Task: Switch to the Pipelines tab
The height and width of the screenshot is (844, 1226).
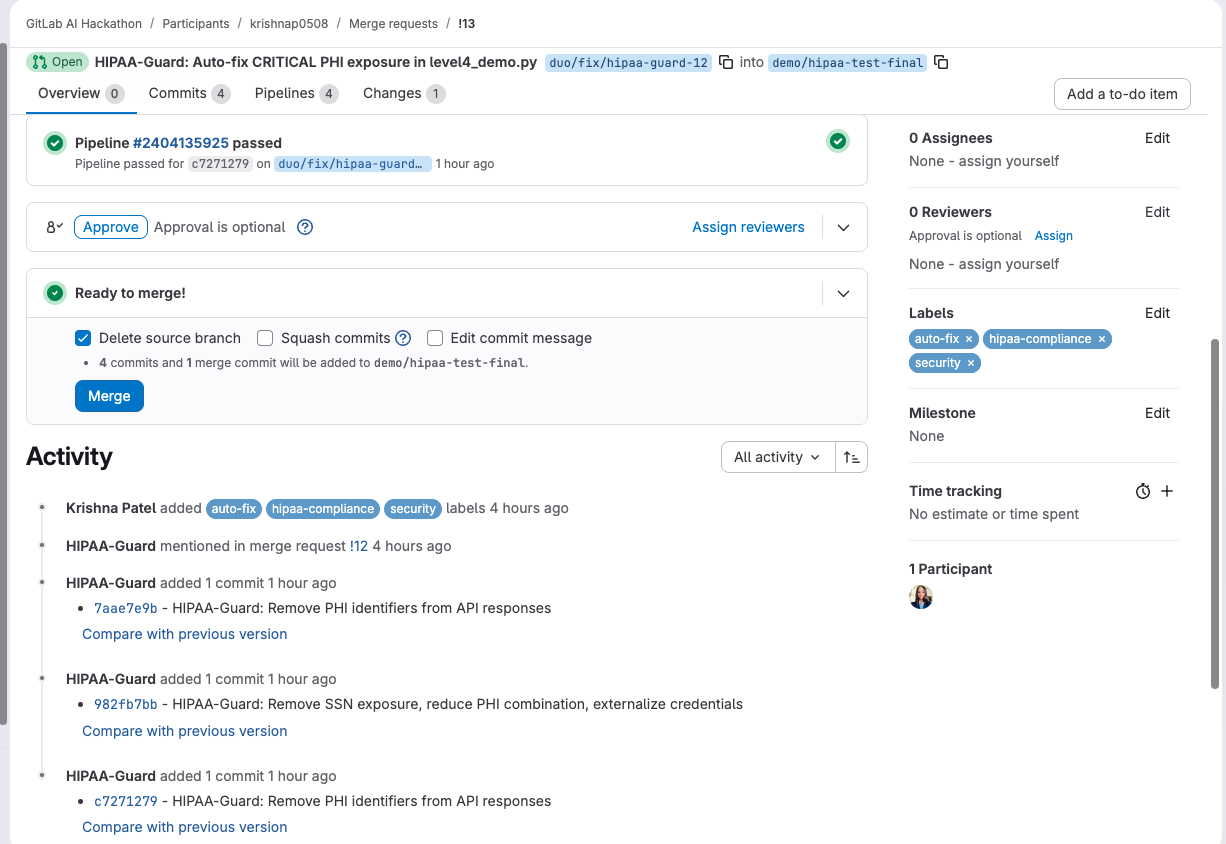Action: [296, 93]
